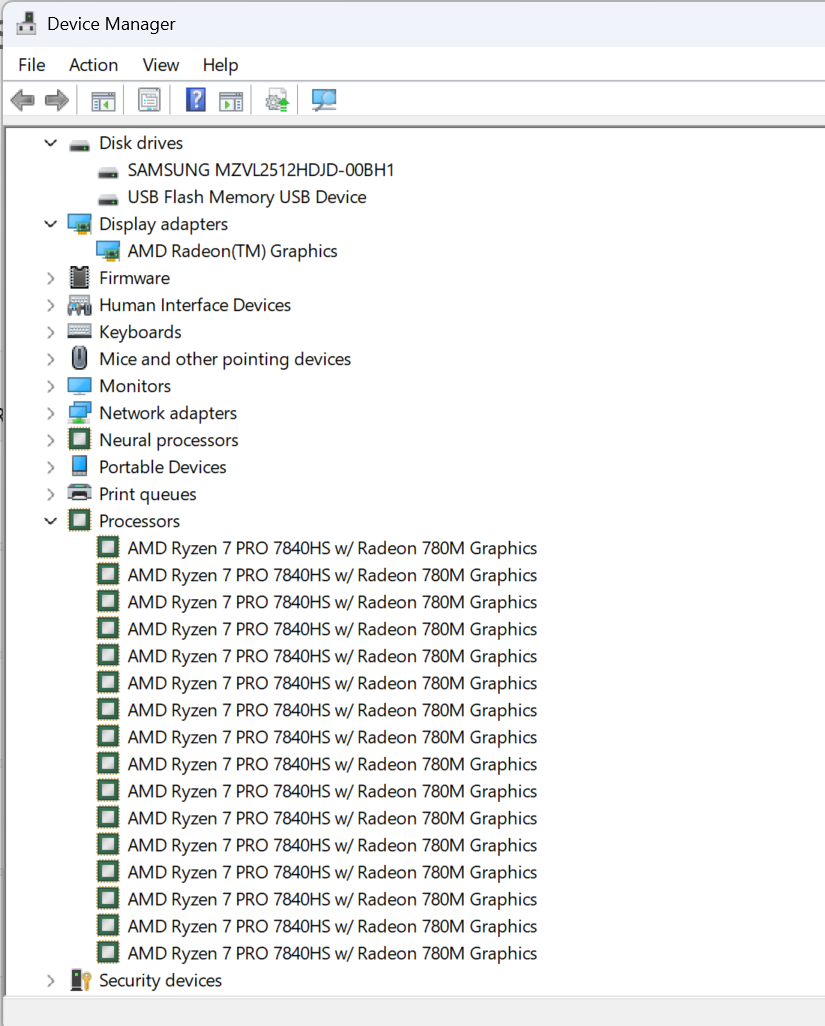The height and width of the screenshot is (1026, 825).
Task: Select the Portable Devices label
Action: click(x=163, y=467)
